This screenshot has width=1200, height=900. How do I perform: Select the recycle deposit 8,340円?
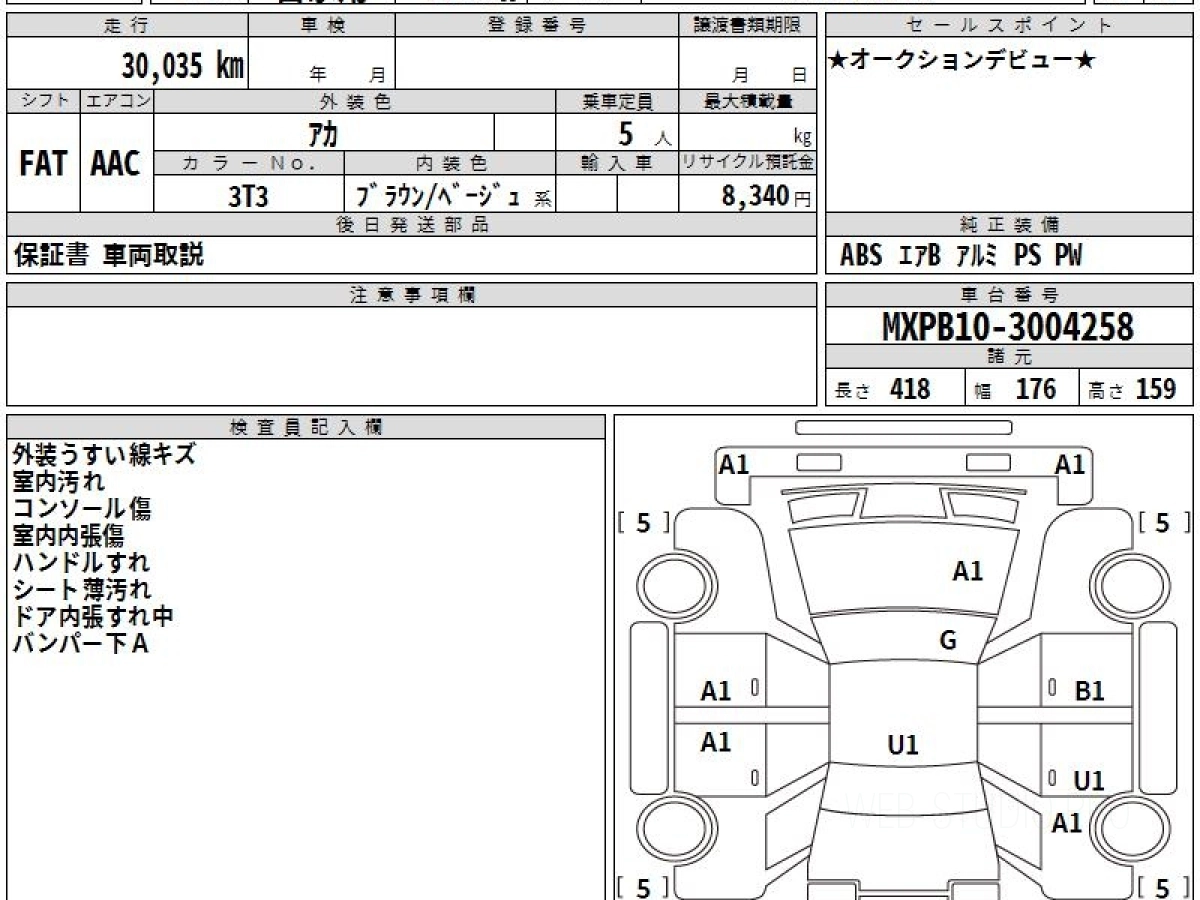coord(767,196)
